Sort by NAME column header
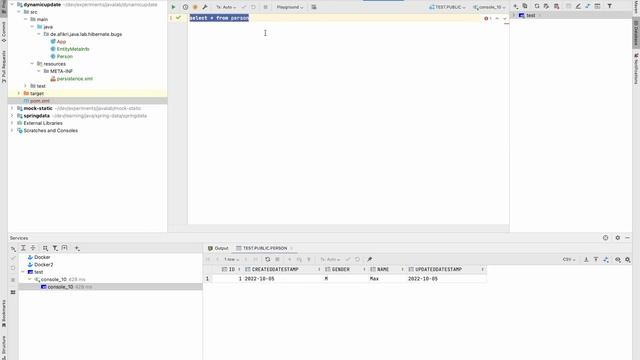 (x=387, y=269)
